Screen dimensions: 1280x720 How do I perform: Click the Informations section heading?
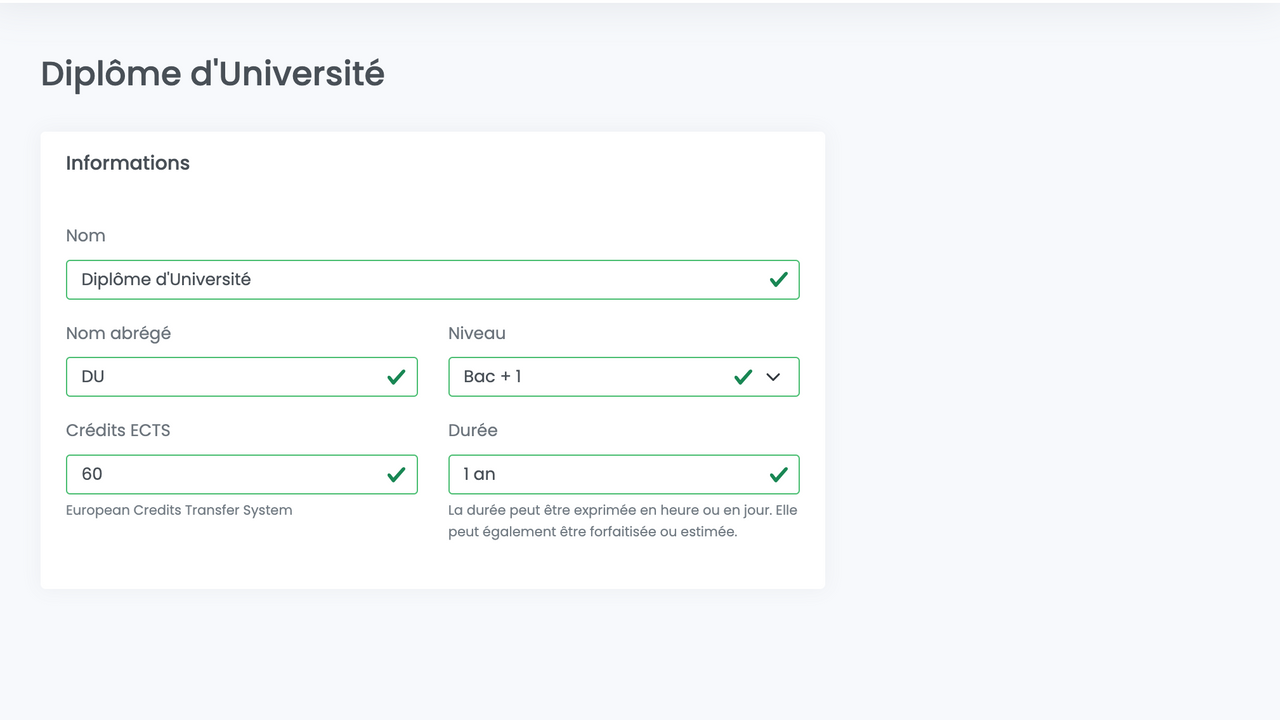click(128, 163)
